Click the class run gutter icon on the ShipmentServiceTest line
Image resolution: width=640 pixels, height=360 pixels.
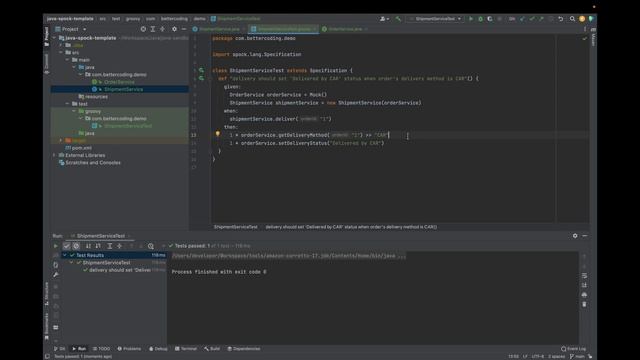201,70
